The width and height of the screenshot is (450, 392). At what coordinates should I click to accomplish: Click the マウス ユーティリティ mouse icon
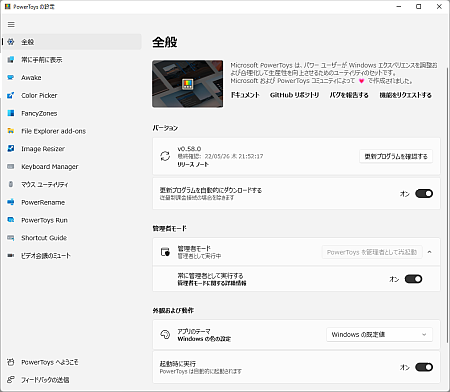11,184
